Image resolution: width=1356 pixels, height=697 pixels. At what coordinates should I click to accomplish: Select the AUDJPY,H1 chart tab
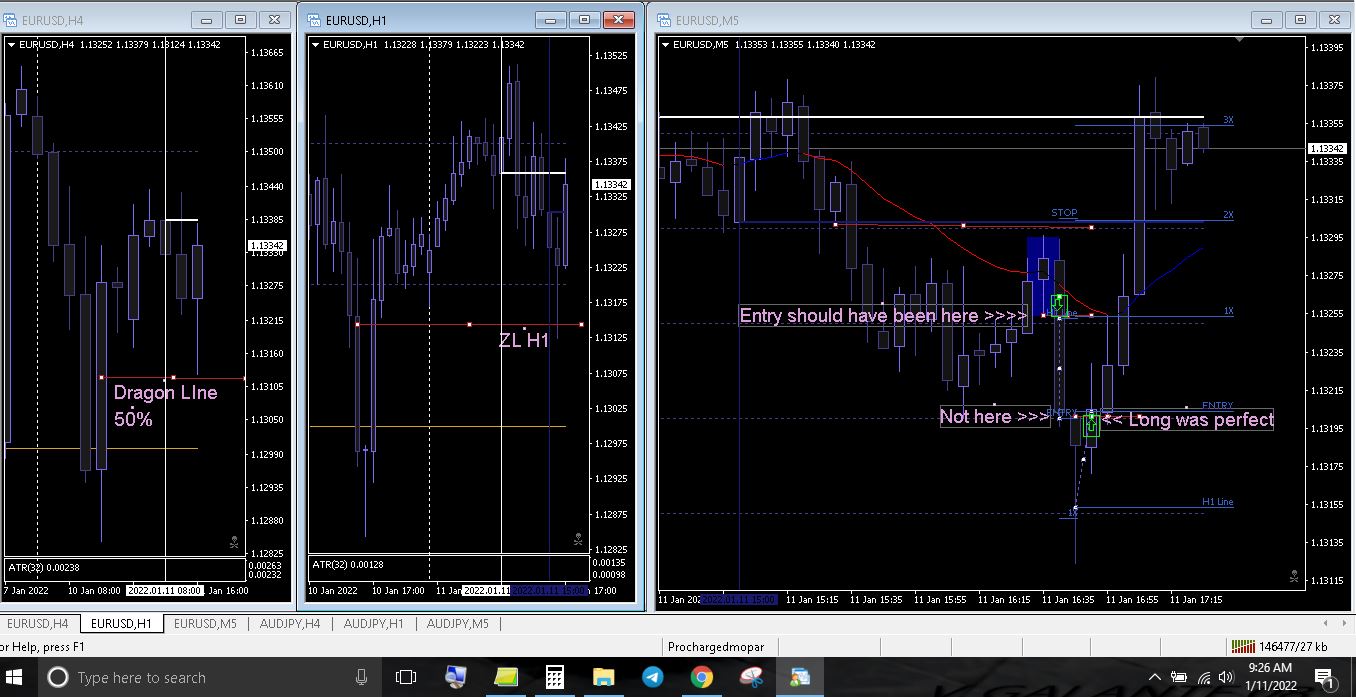pos(373,623)
